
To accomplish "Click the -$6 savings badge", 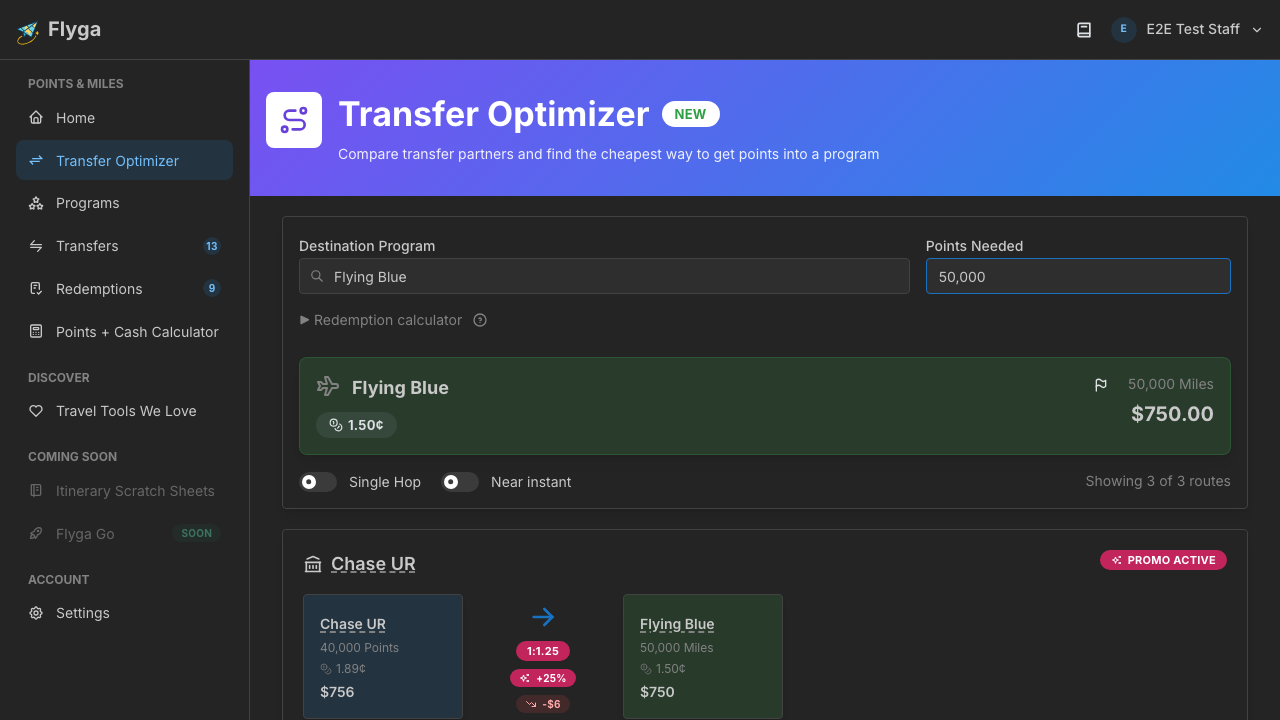I will 543,704.
